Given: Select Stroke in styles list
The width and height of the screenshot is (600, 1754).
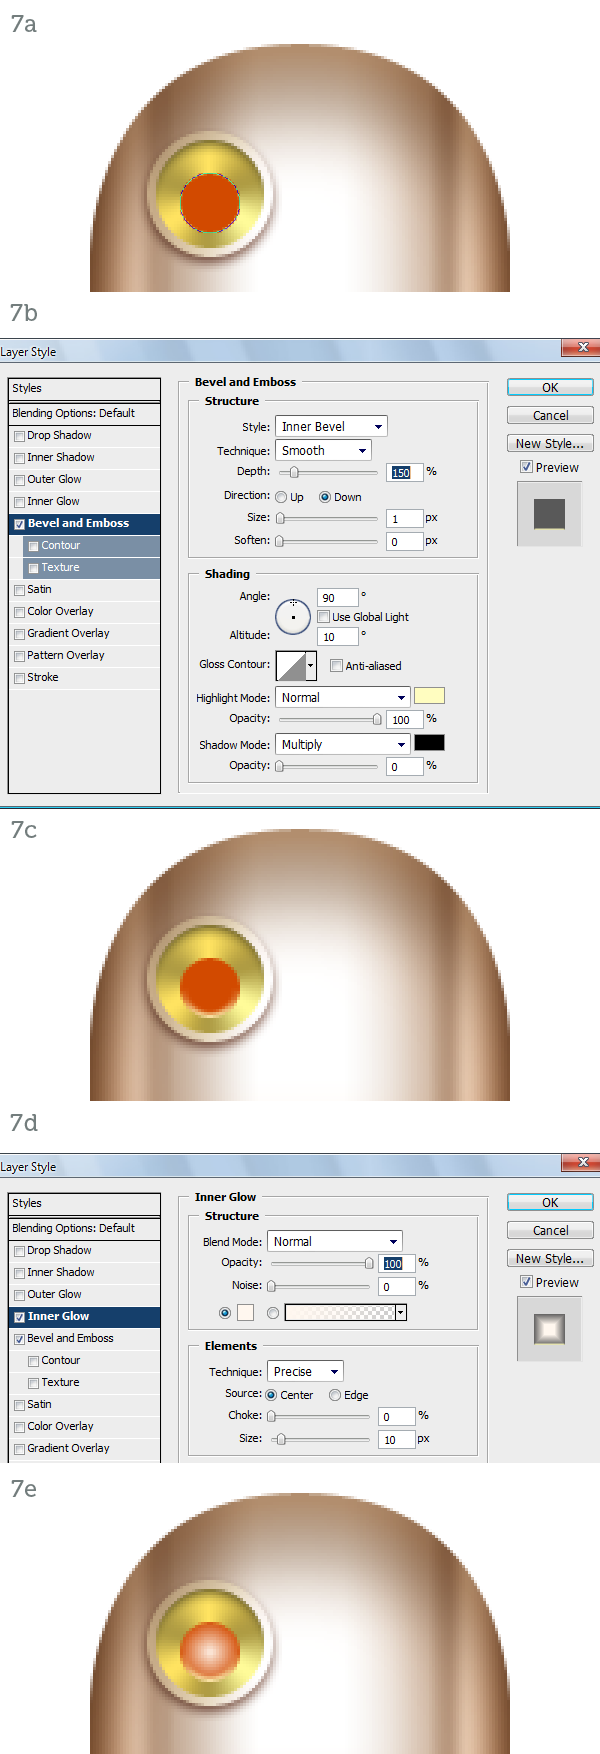Looking at the screenshot, I should [x=84, y=678].
